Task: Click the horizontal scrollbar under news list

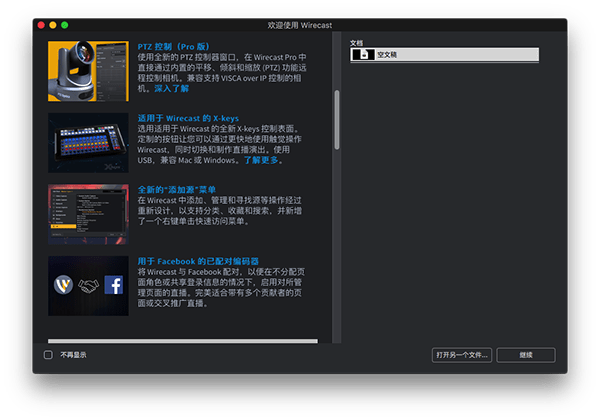Action: [x=183, y=341]
